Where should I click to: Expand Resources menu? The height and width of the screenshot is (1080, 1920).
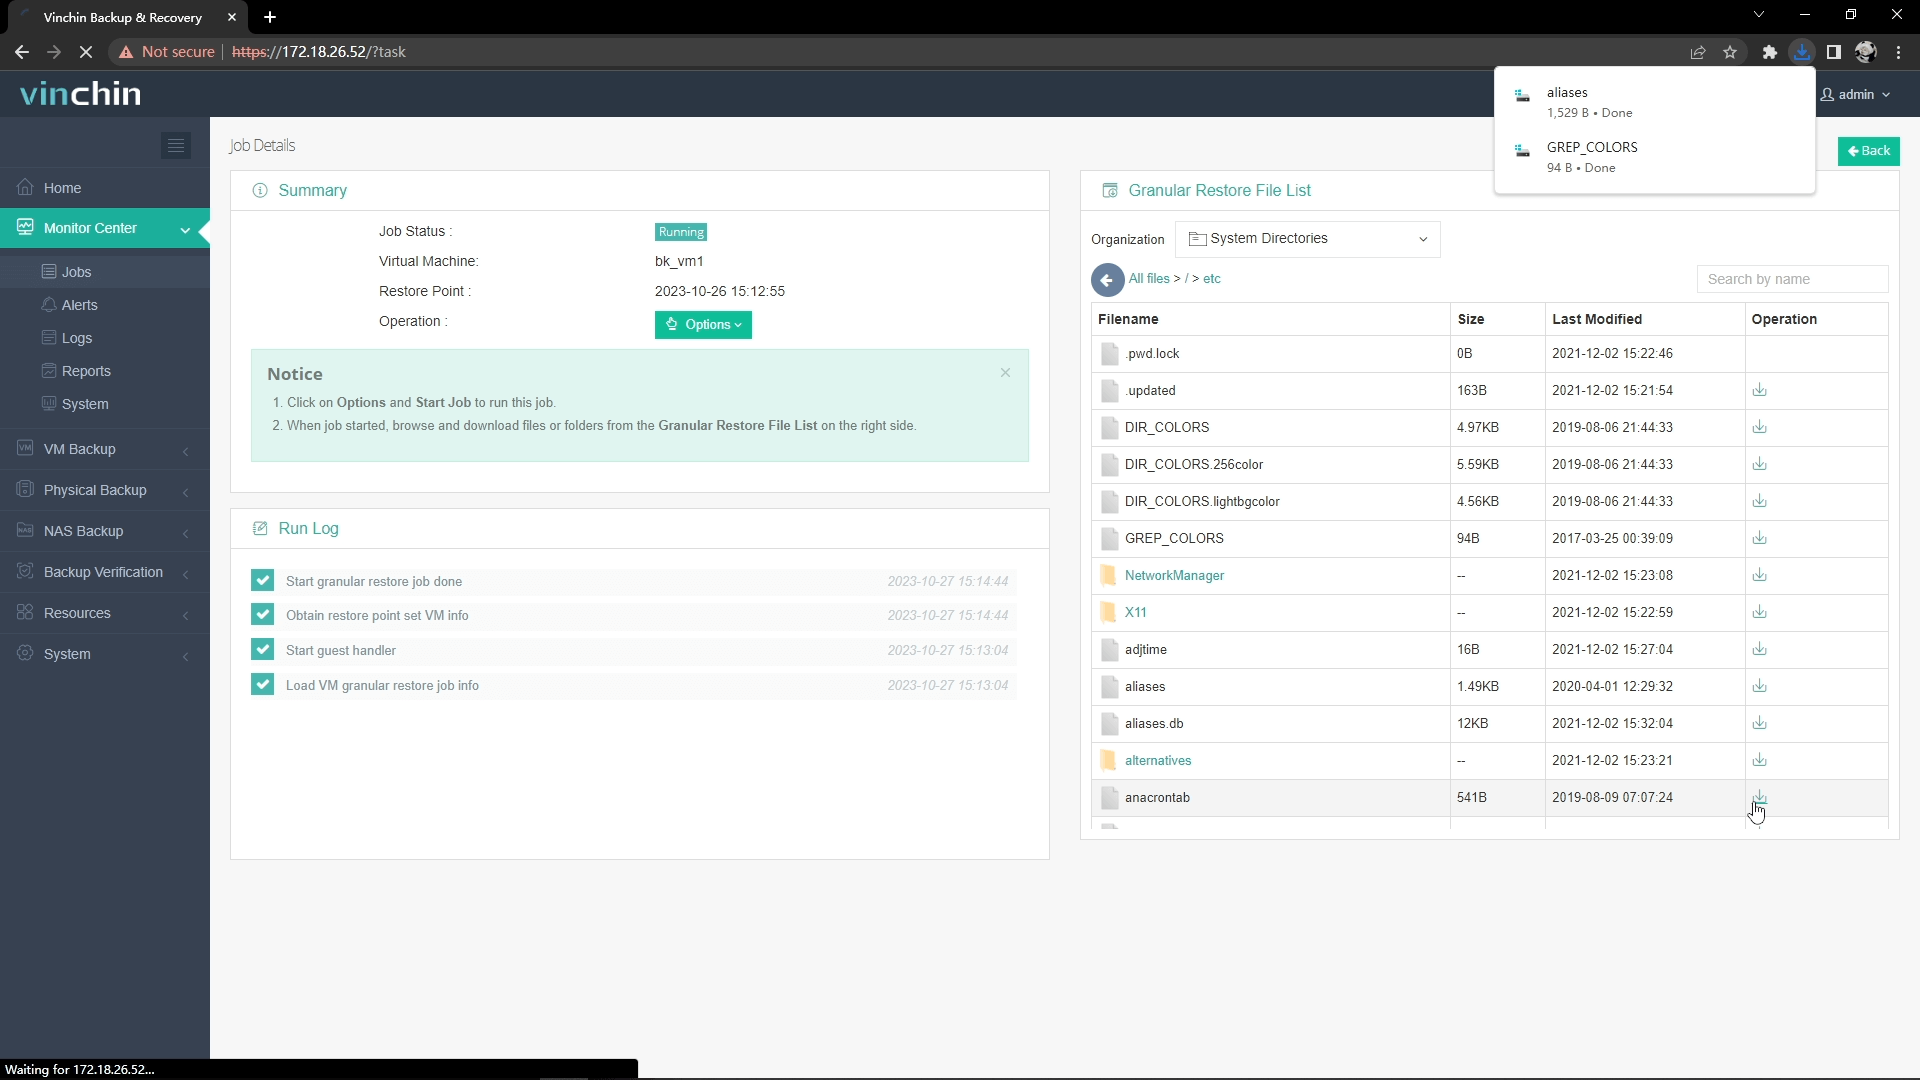pos(105,613)
